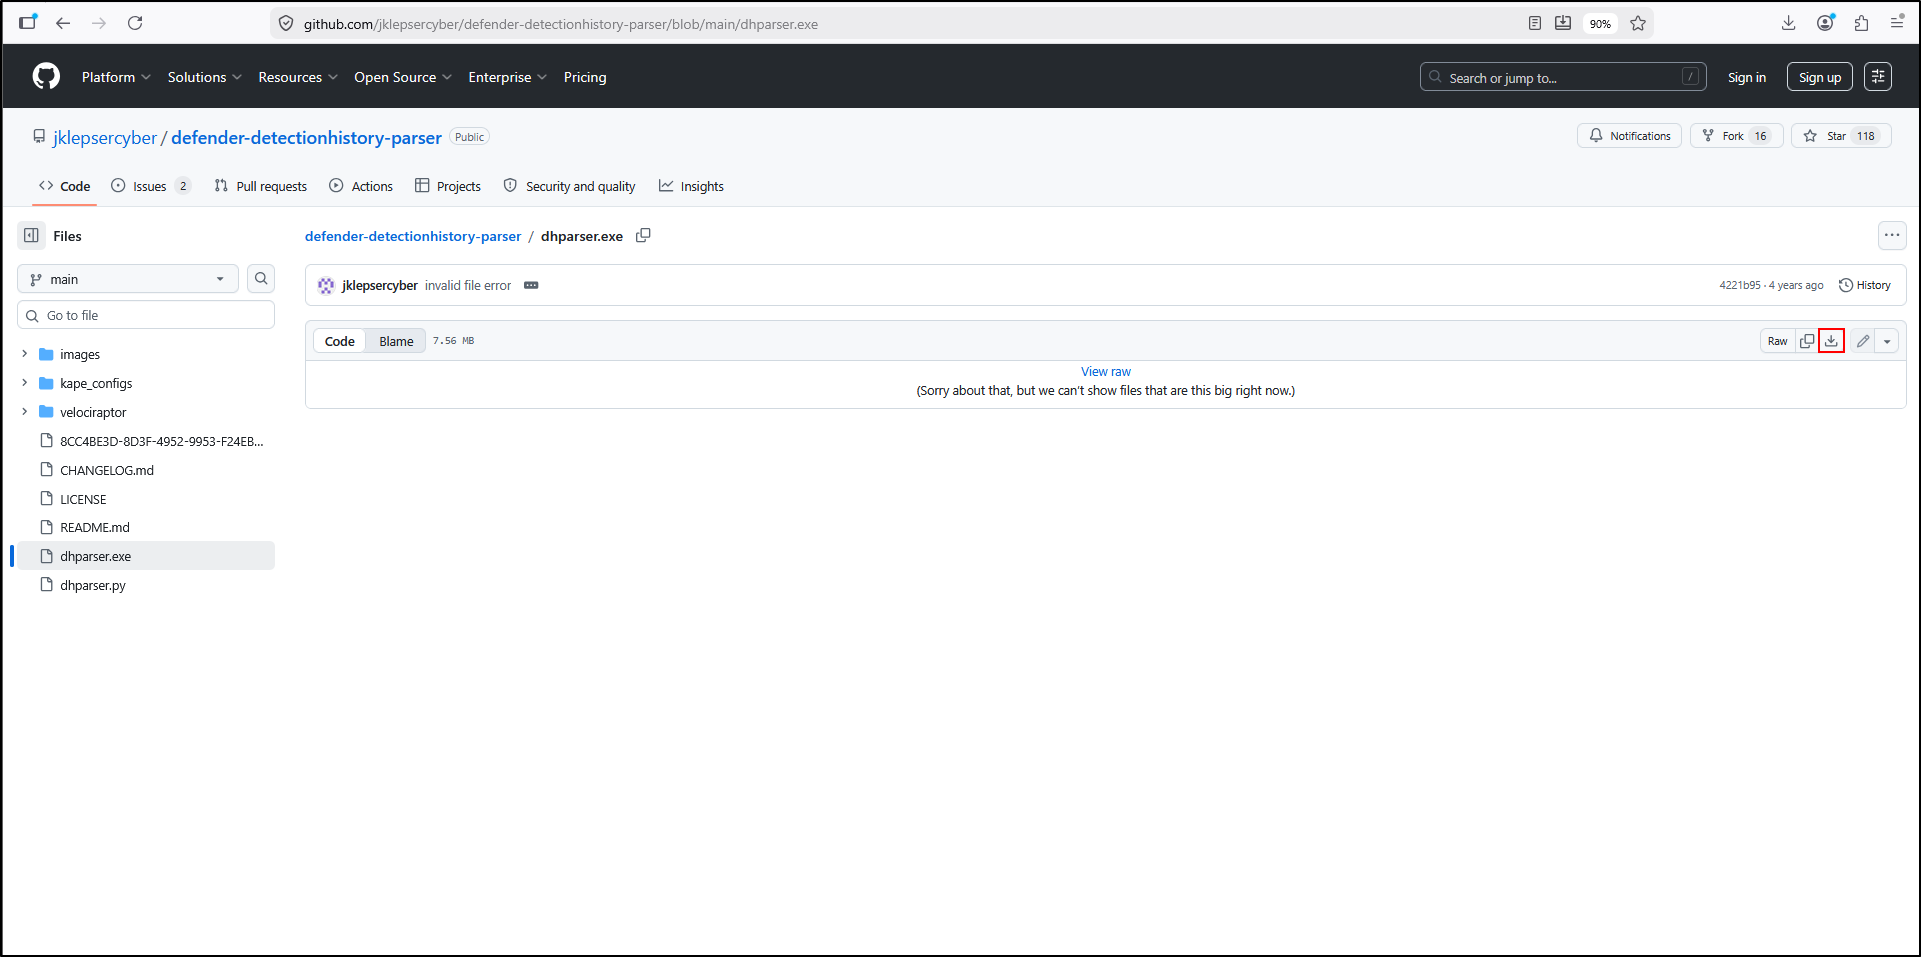Image resolution: width=1921 pixels, height=957 pixels.
Task: Open the jklepsercyber owner profile link
Action: (x=105, y=138)
